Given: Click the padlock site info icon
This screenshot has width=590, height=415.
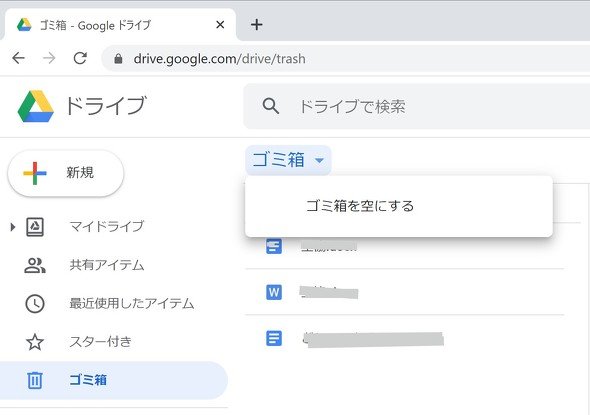Looking at the screenshot, I should pos(118,59).
